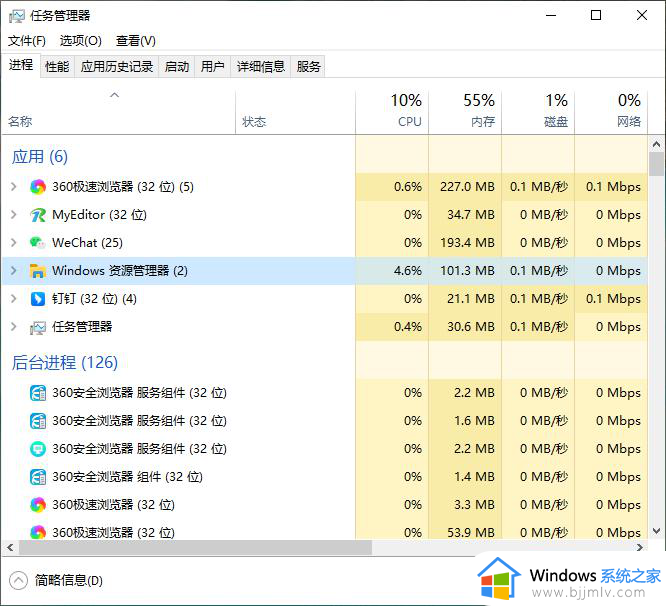Viewport: 666px width, 606px height.
Task: Sort processes by CPU column header
Action: [392, 113]
